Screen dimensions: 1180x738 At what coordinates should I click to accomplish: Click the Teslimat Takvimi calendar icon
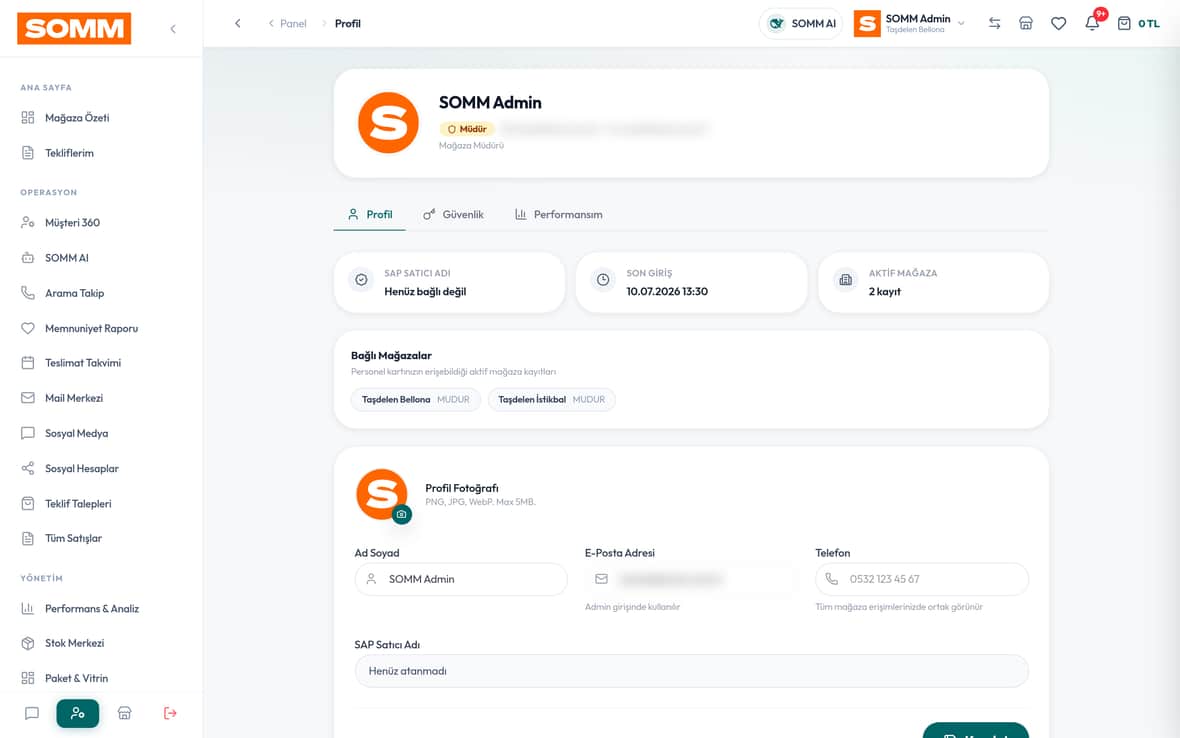click(x=28, y=363)
